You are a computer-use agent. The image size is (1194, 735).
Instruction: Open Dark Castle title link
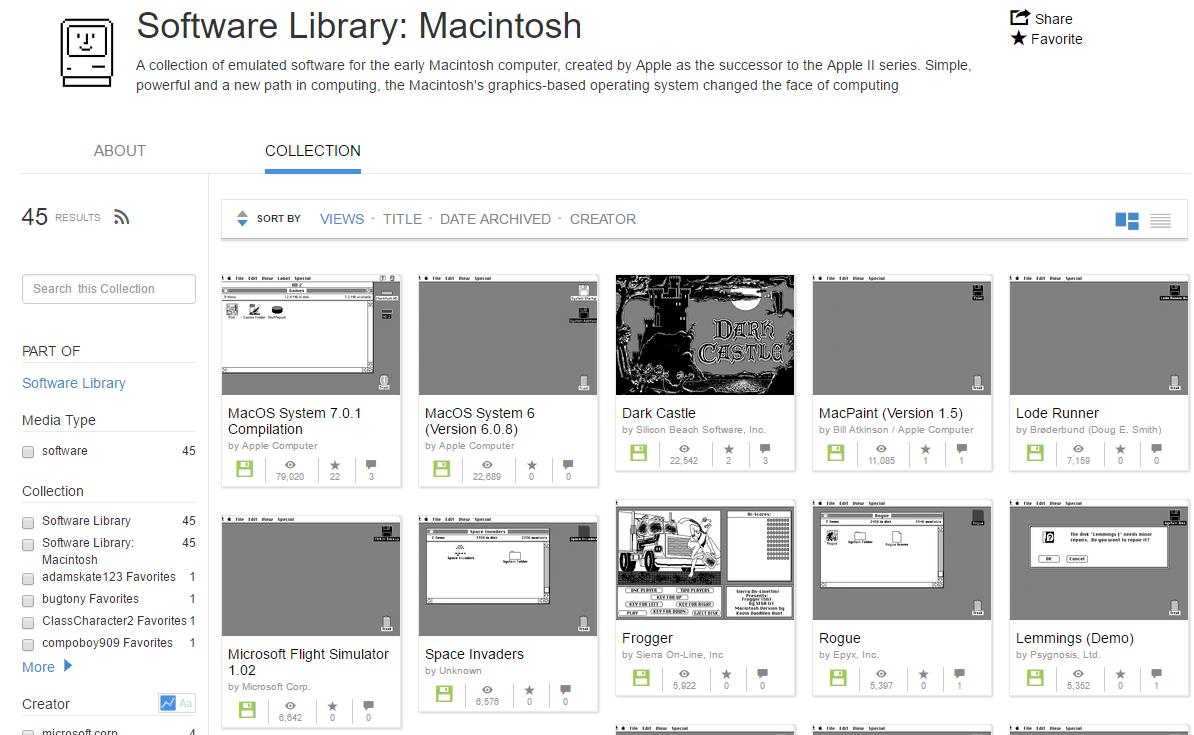[x=659, y=413]
